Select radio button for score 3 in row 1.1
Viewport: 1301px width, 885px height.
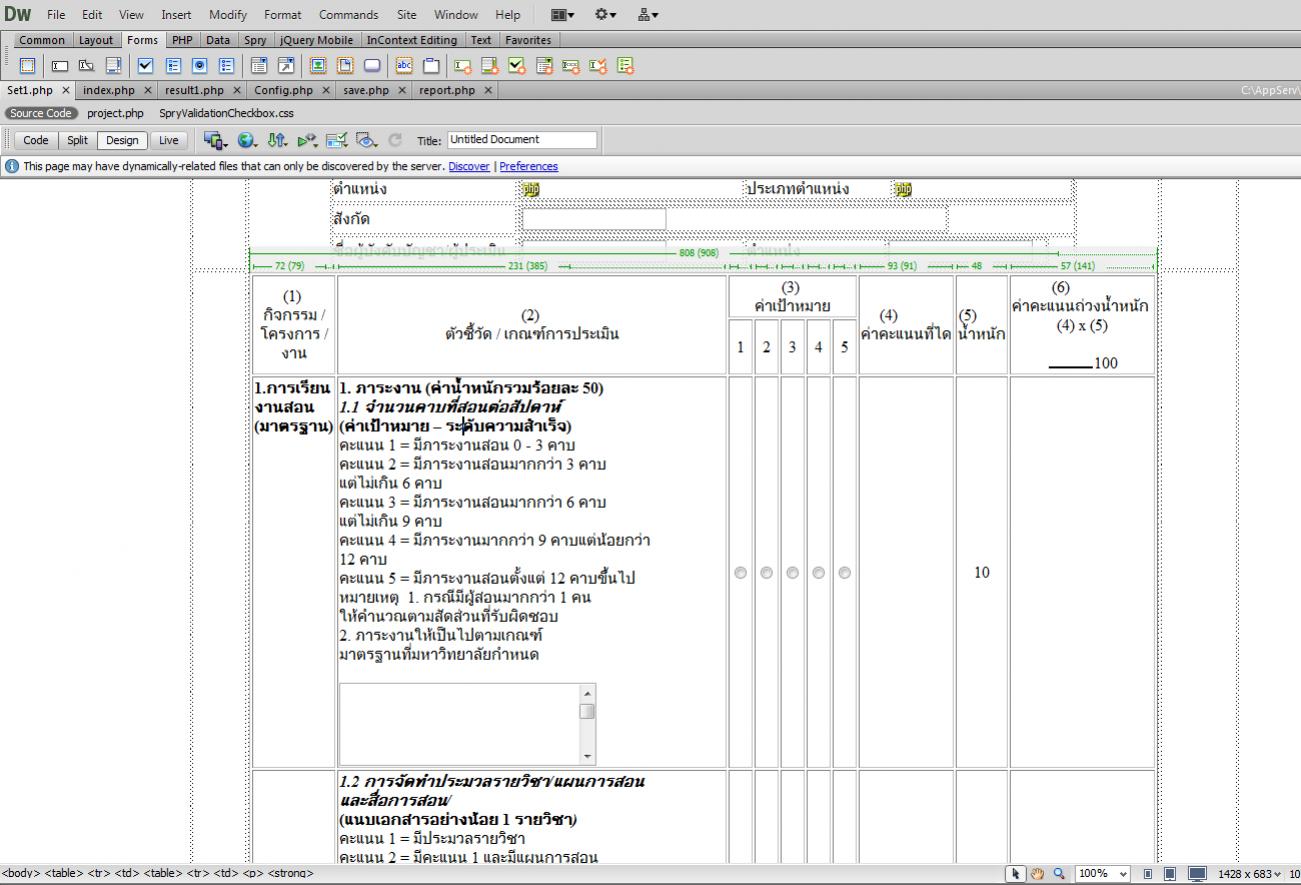coord(792,573)
